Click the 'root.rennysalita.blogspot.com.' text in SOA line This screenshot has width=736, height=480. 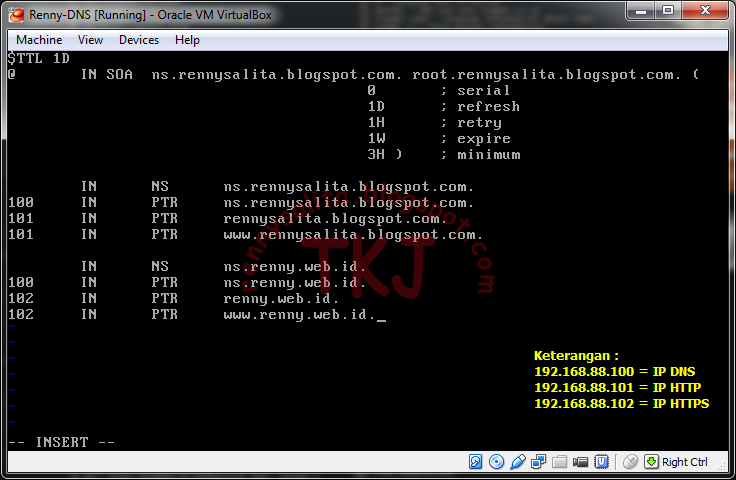[546, 75]
